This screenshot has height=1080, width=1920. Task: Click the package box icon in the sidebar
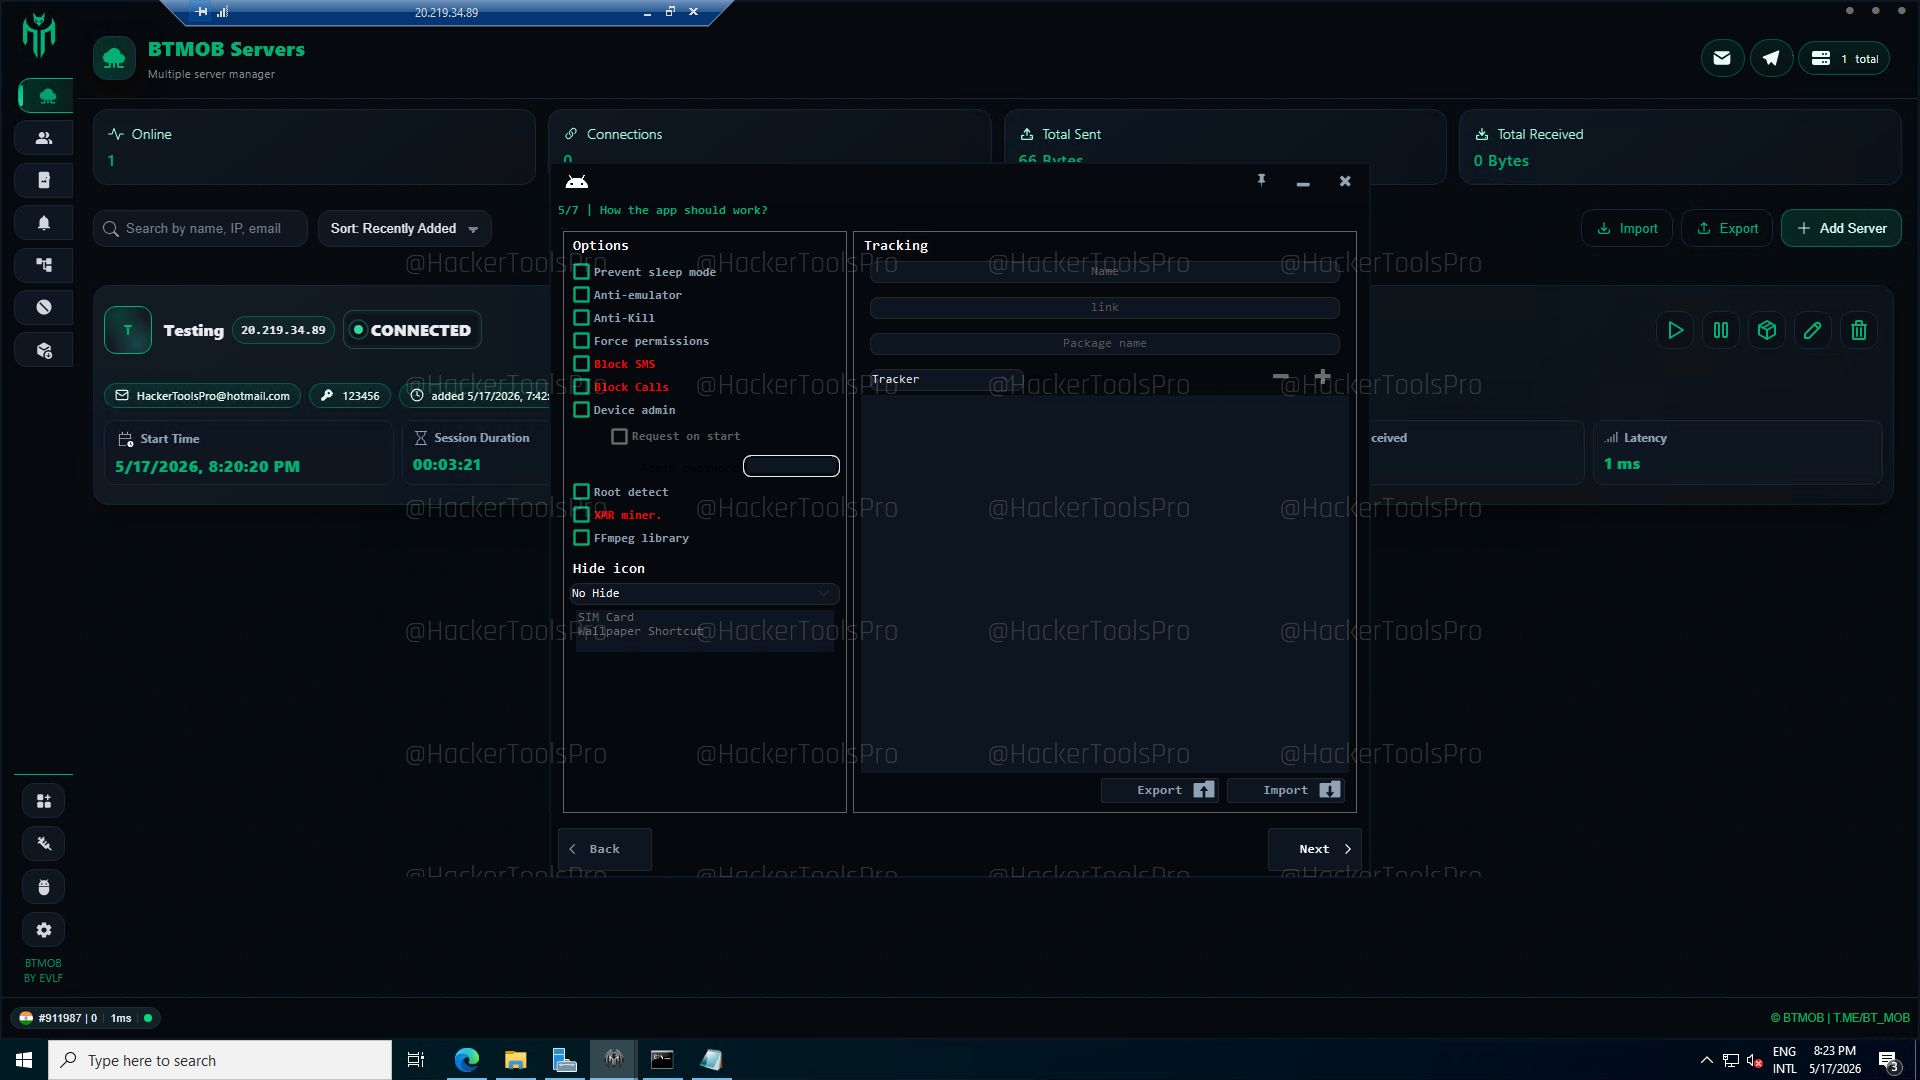44,350
